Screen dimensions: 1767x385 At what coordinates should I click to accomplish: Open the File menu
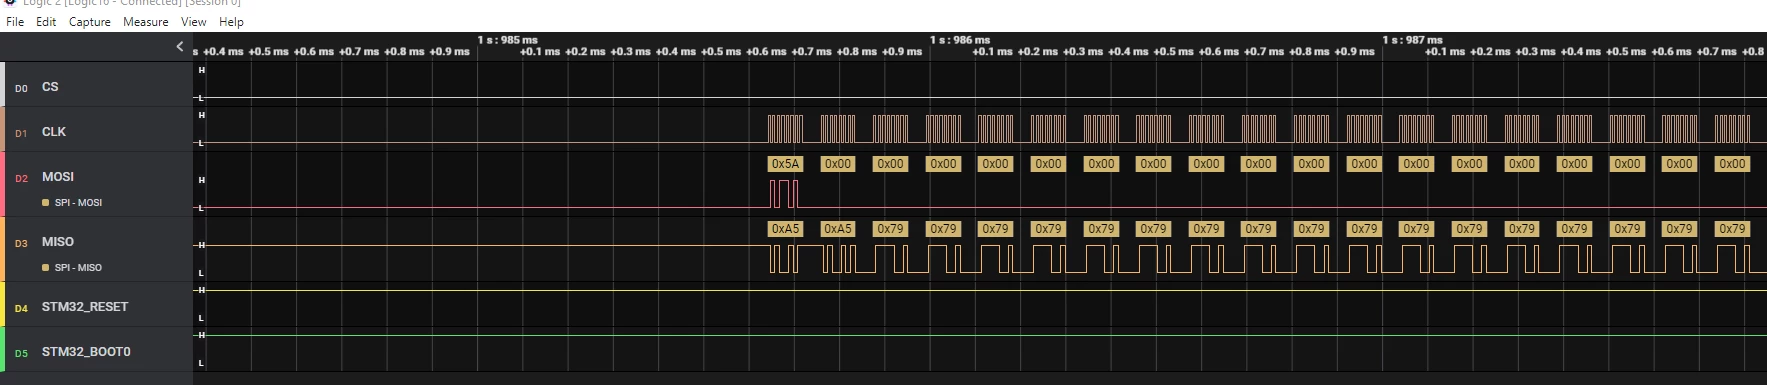click(15, 21)
